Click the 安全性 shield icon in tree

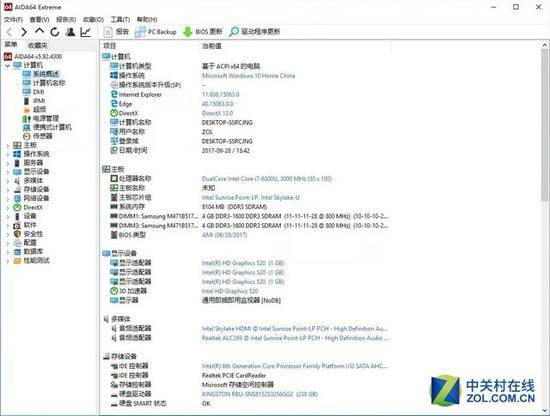coord(17,234)
